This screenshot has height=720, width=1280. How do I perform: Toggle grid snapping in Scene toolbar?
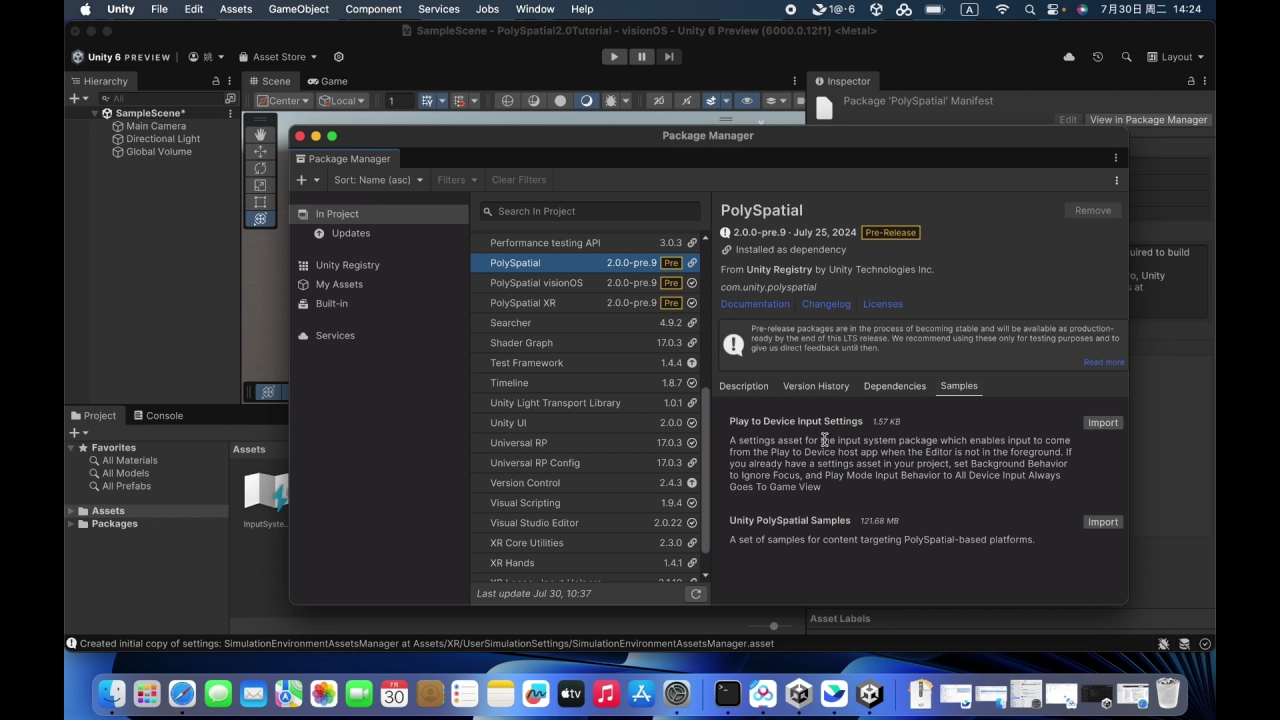coord(459,100)
